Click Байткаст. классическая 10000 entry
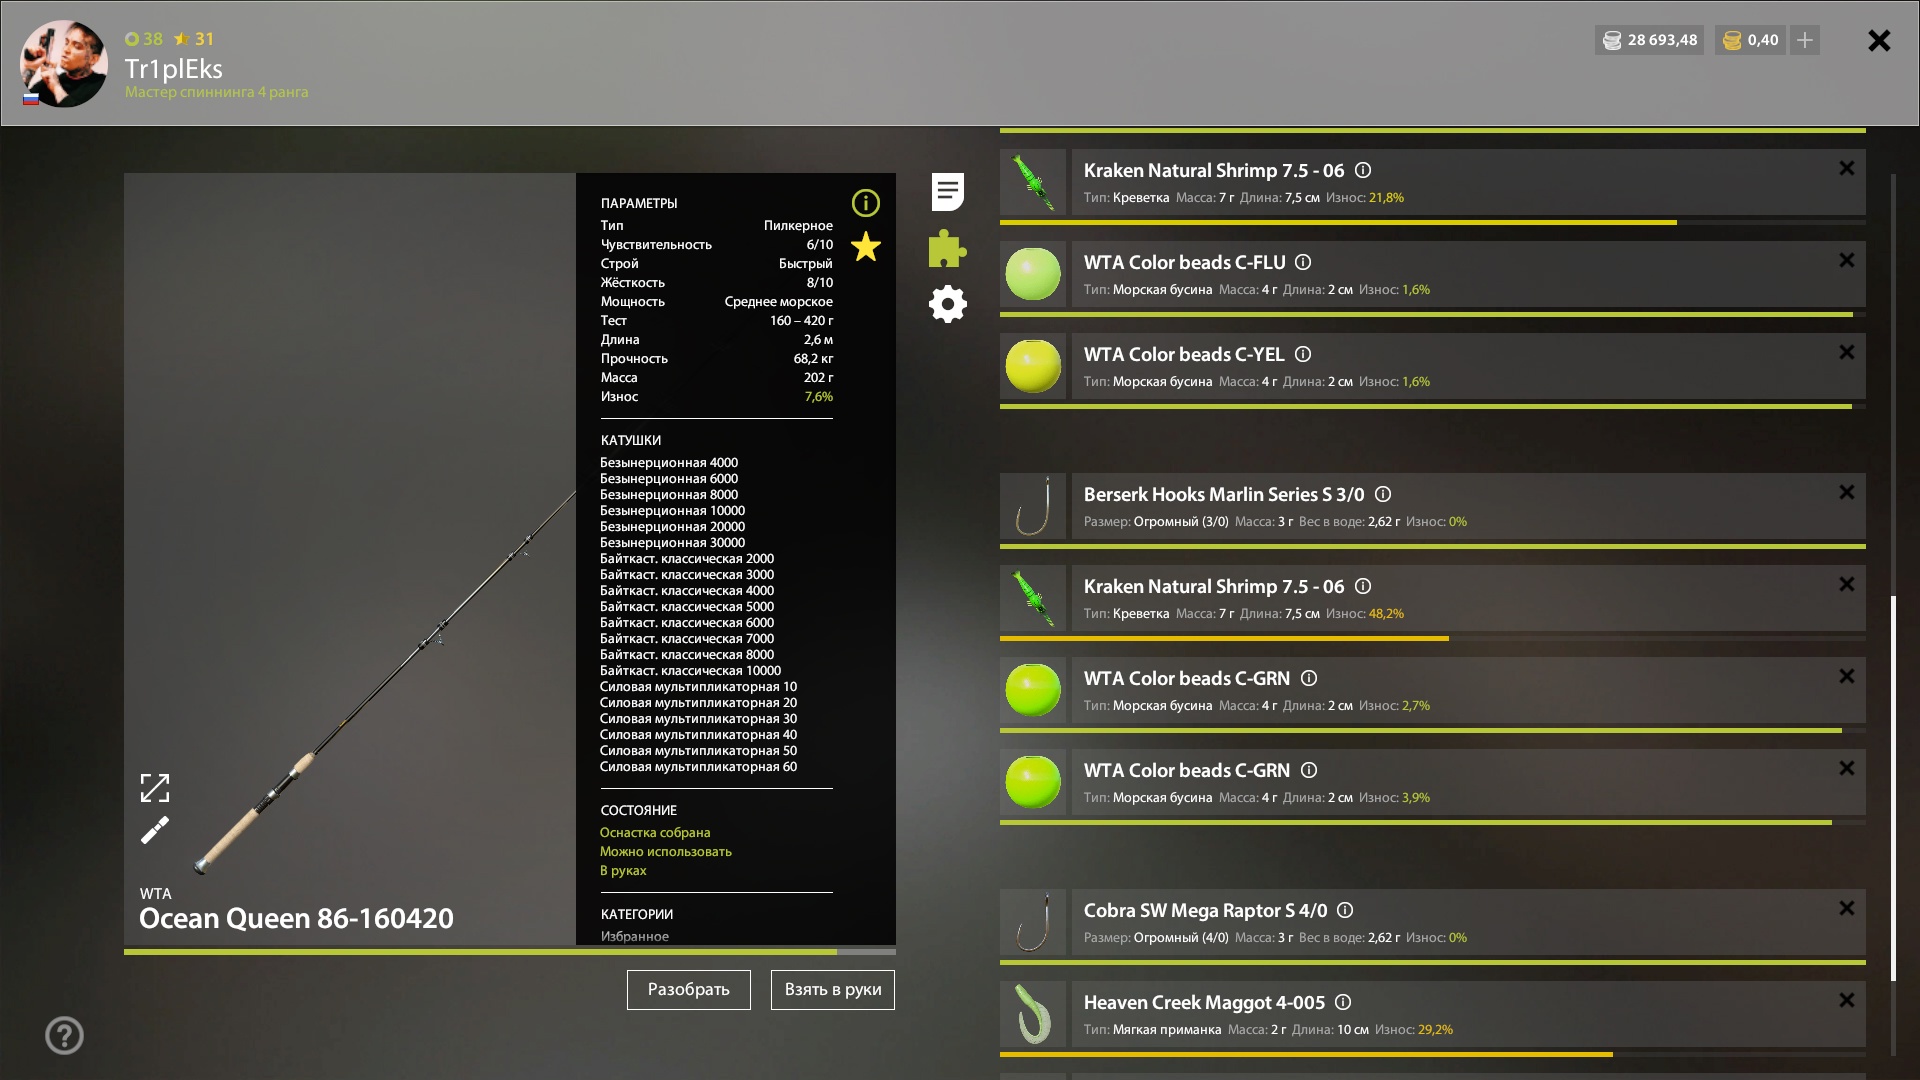The image size is (1920, 1080). coord(690,670)
